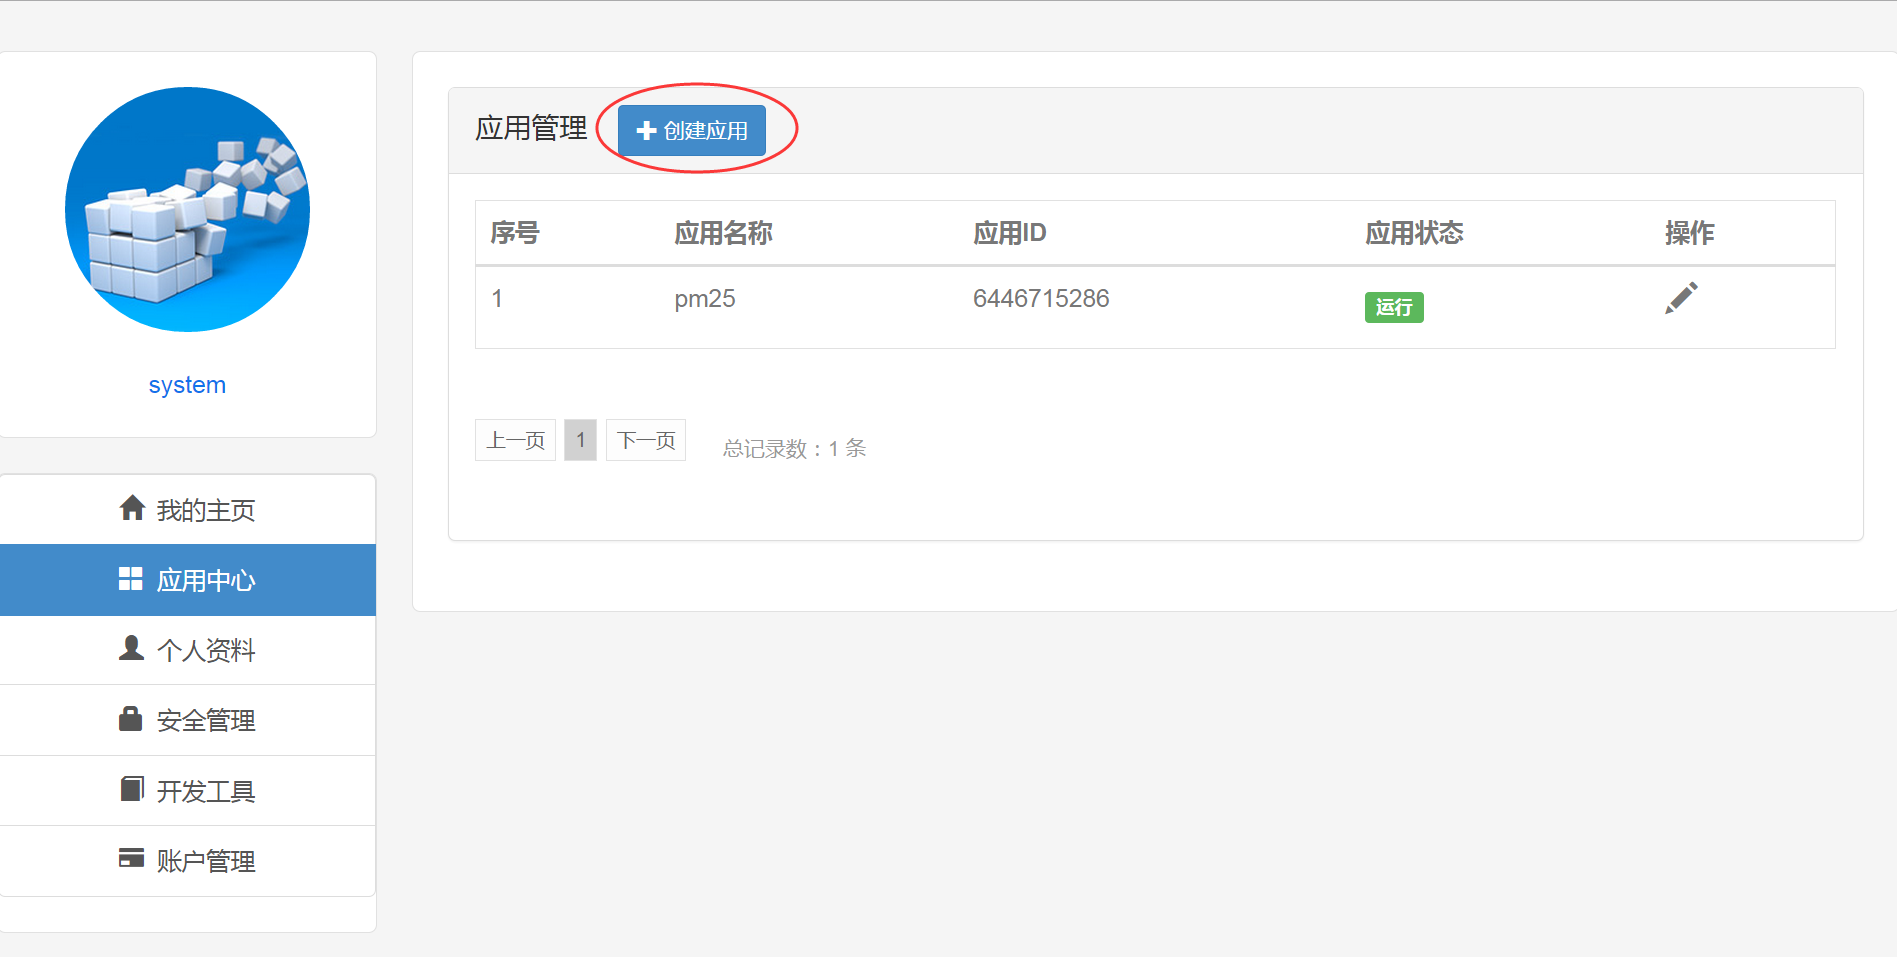Click the home icon beside 我的主页
The width and height of the screenshot is (1897, 957).
click(x=132, y=508)
